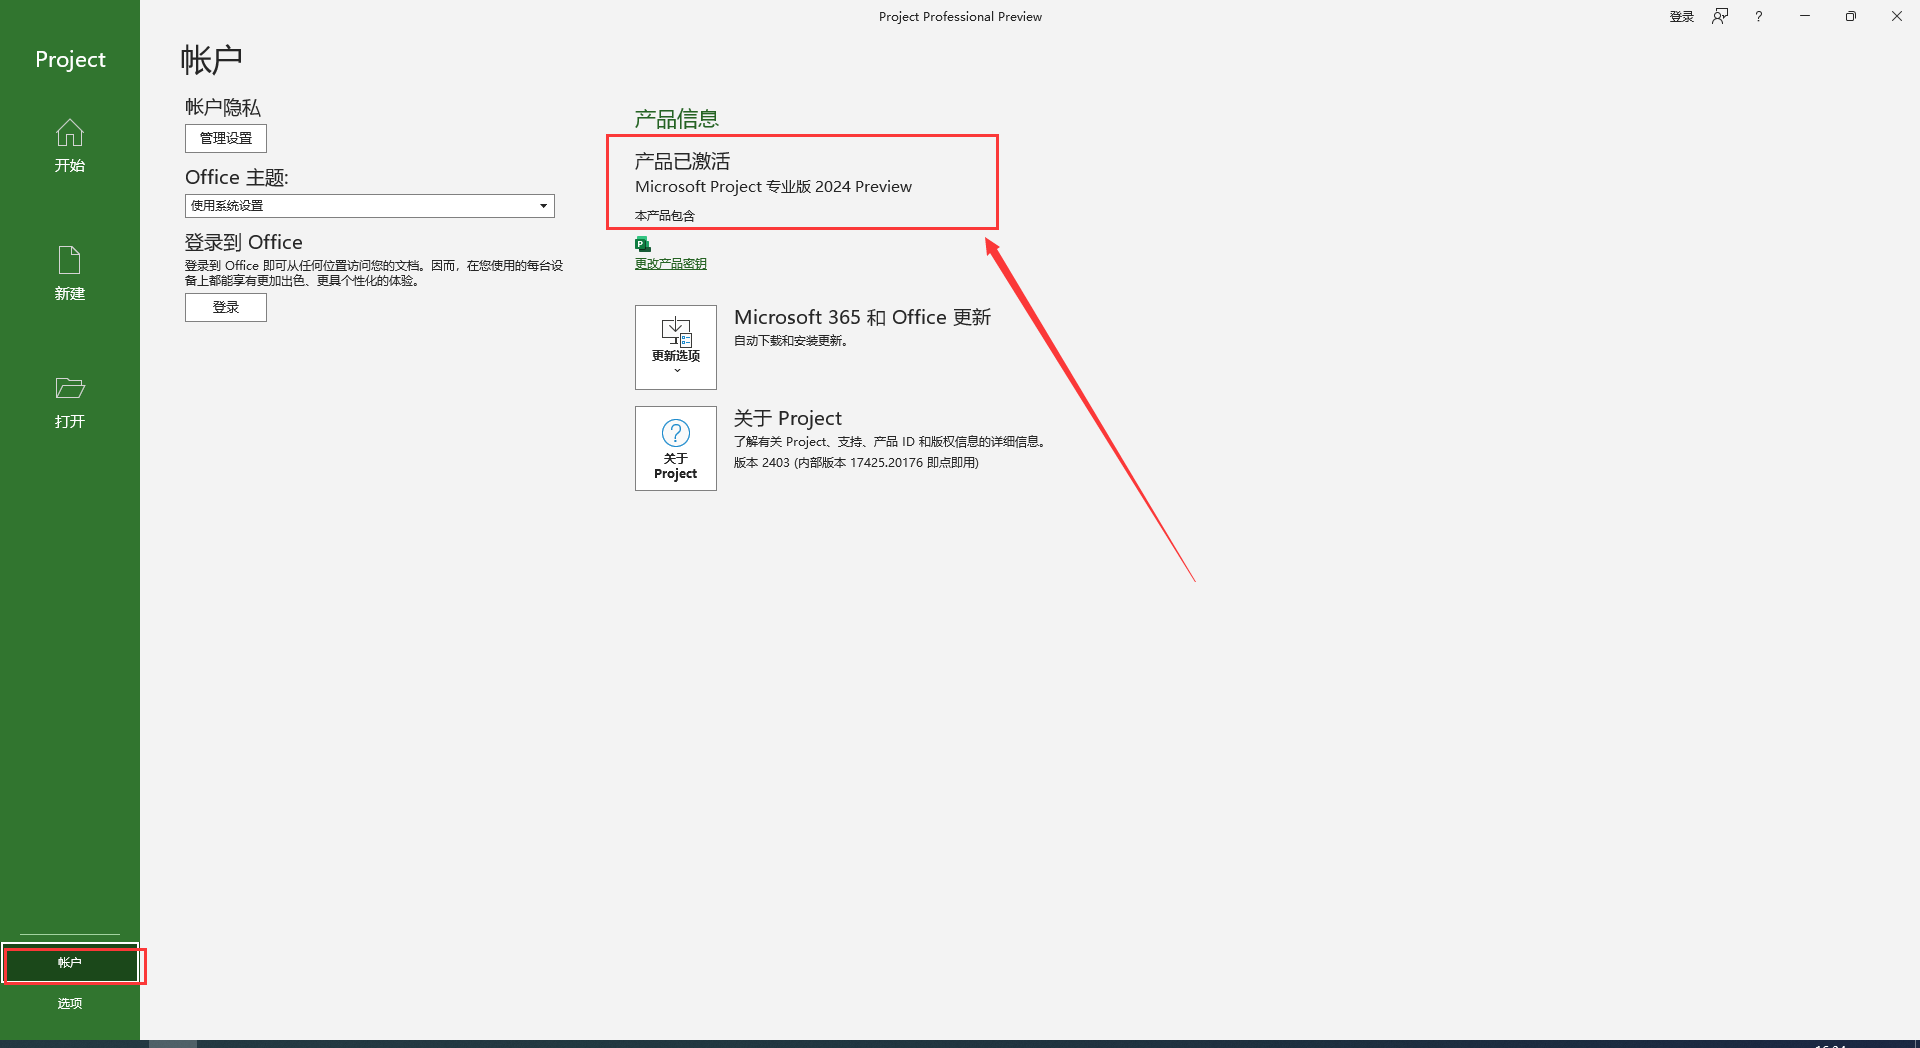Click the green Project product icon above 更改产品密钥

point(642,243)
